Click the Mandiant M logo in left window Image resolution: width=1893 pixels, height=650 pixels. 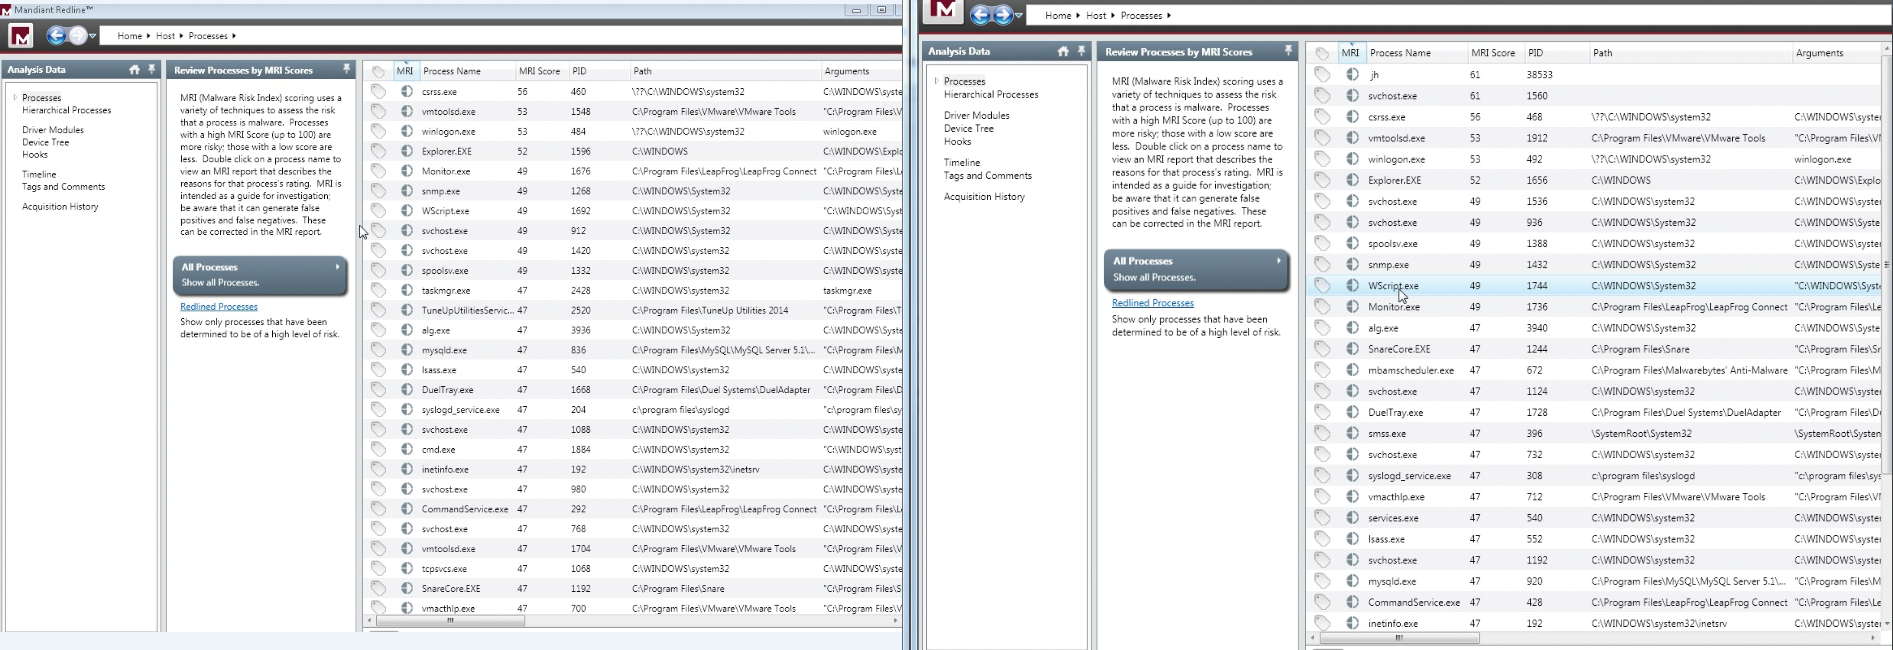21,36
